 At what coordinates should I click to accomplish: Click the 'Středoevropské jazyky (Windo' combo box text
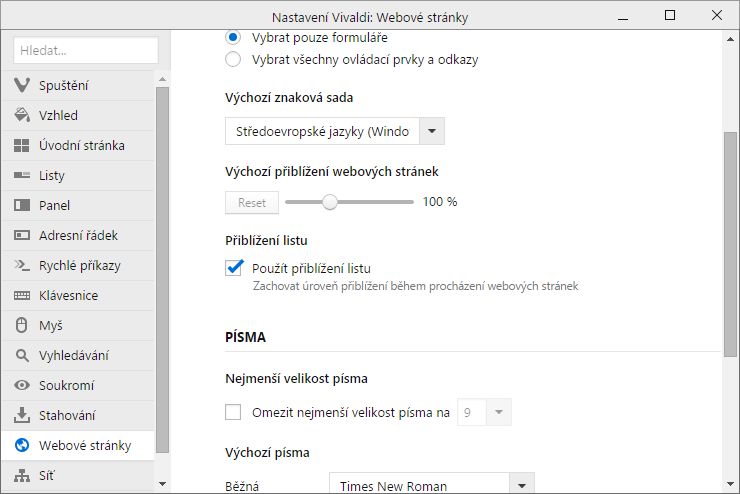click(322, 131)
